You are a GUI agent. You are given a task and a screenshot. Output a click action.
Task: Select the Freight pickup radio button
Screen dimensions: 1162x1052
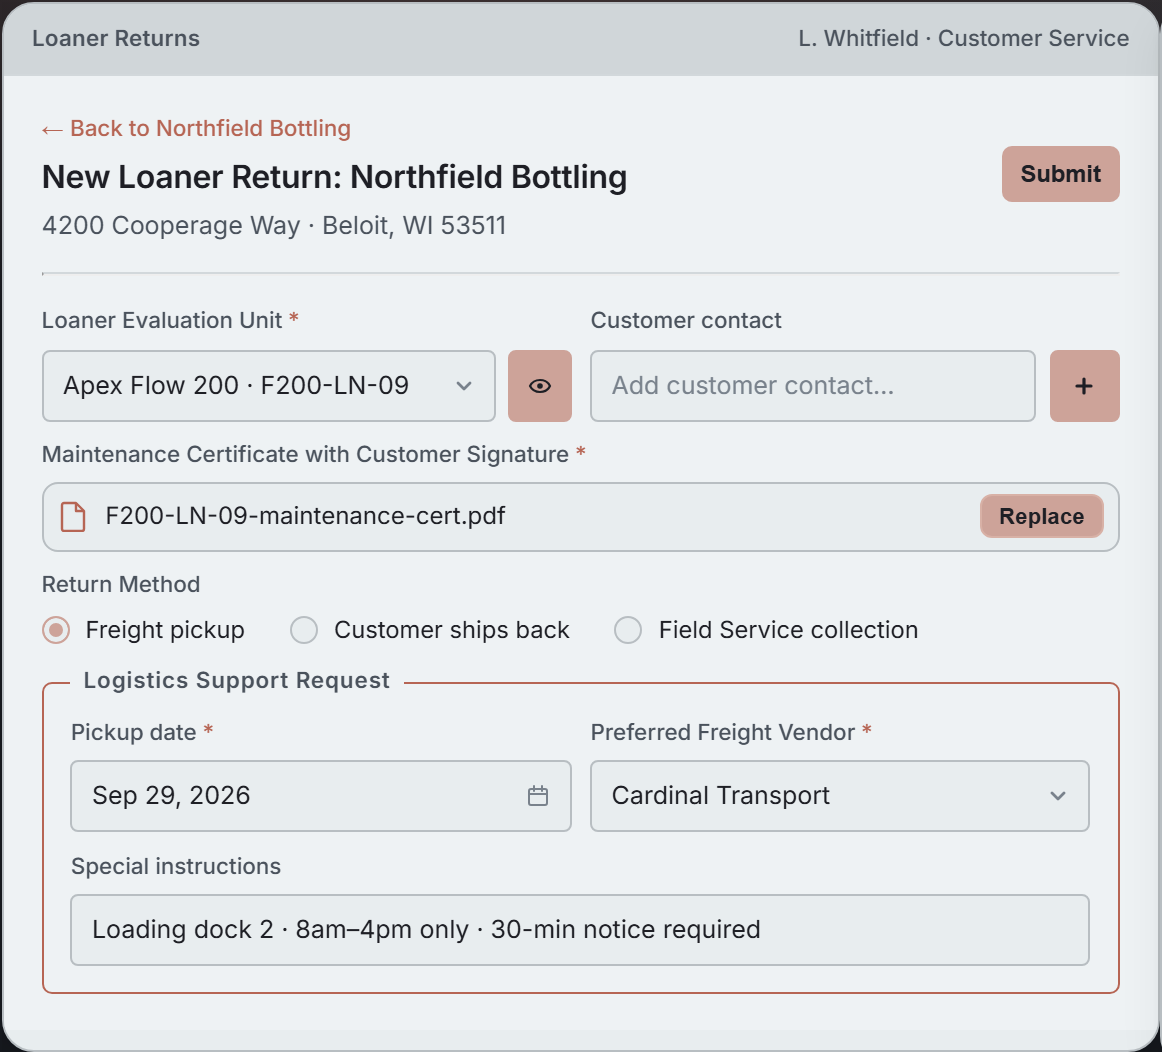(56, 630)
